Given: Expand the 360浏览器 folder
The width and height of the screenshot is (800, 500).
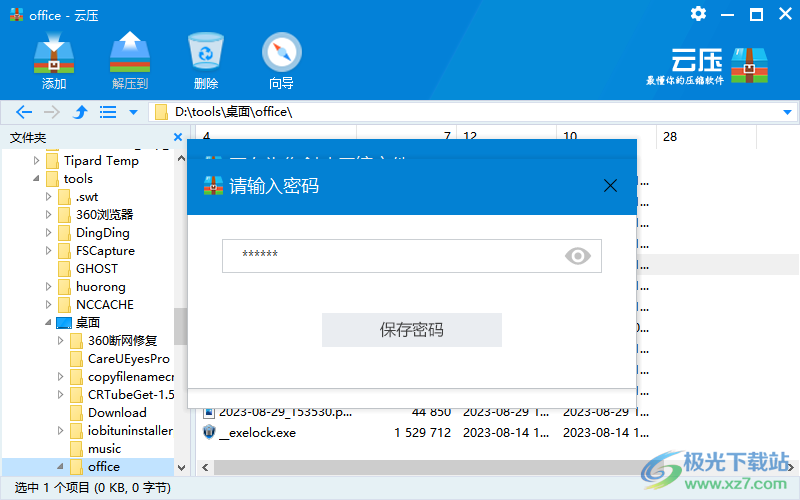Looking at the screenshot, I should point(48,214).
